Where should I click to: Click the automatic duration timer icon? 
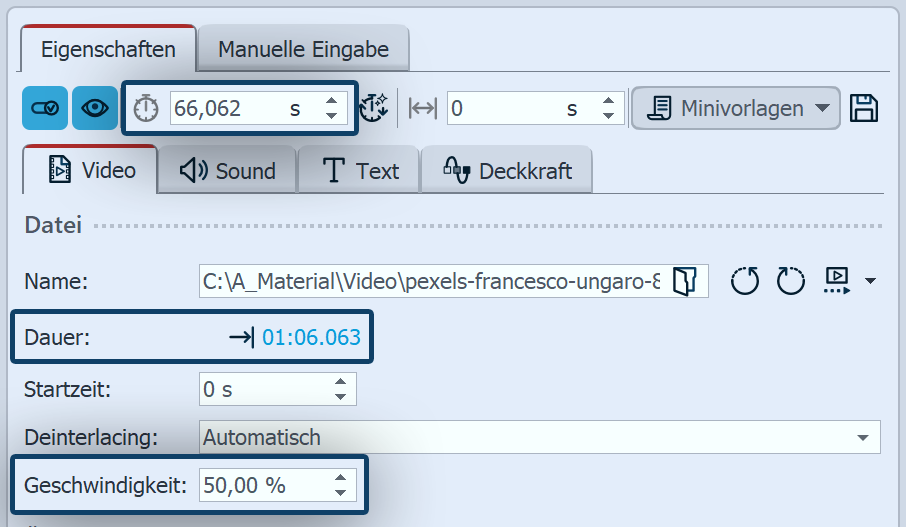click(x=373, y=108)
